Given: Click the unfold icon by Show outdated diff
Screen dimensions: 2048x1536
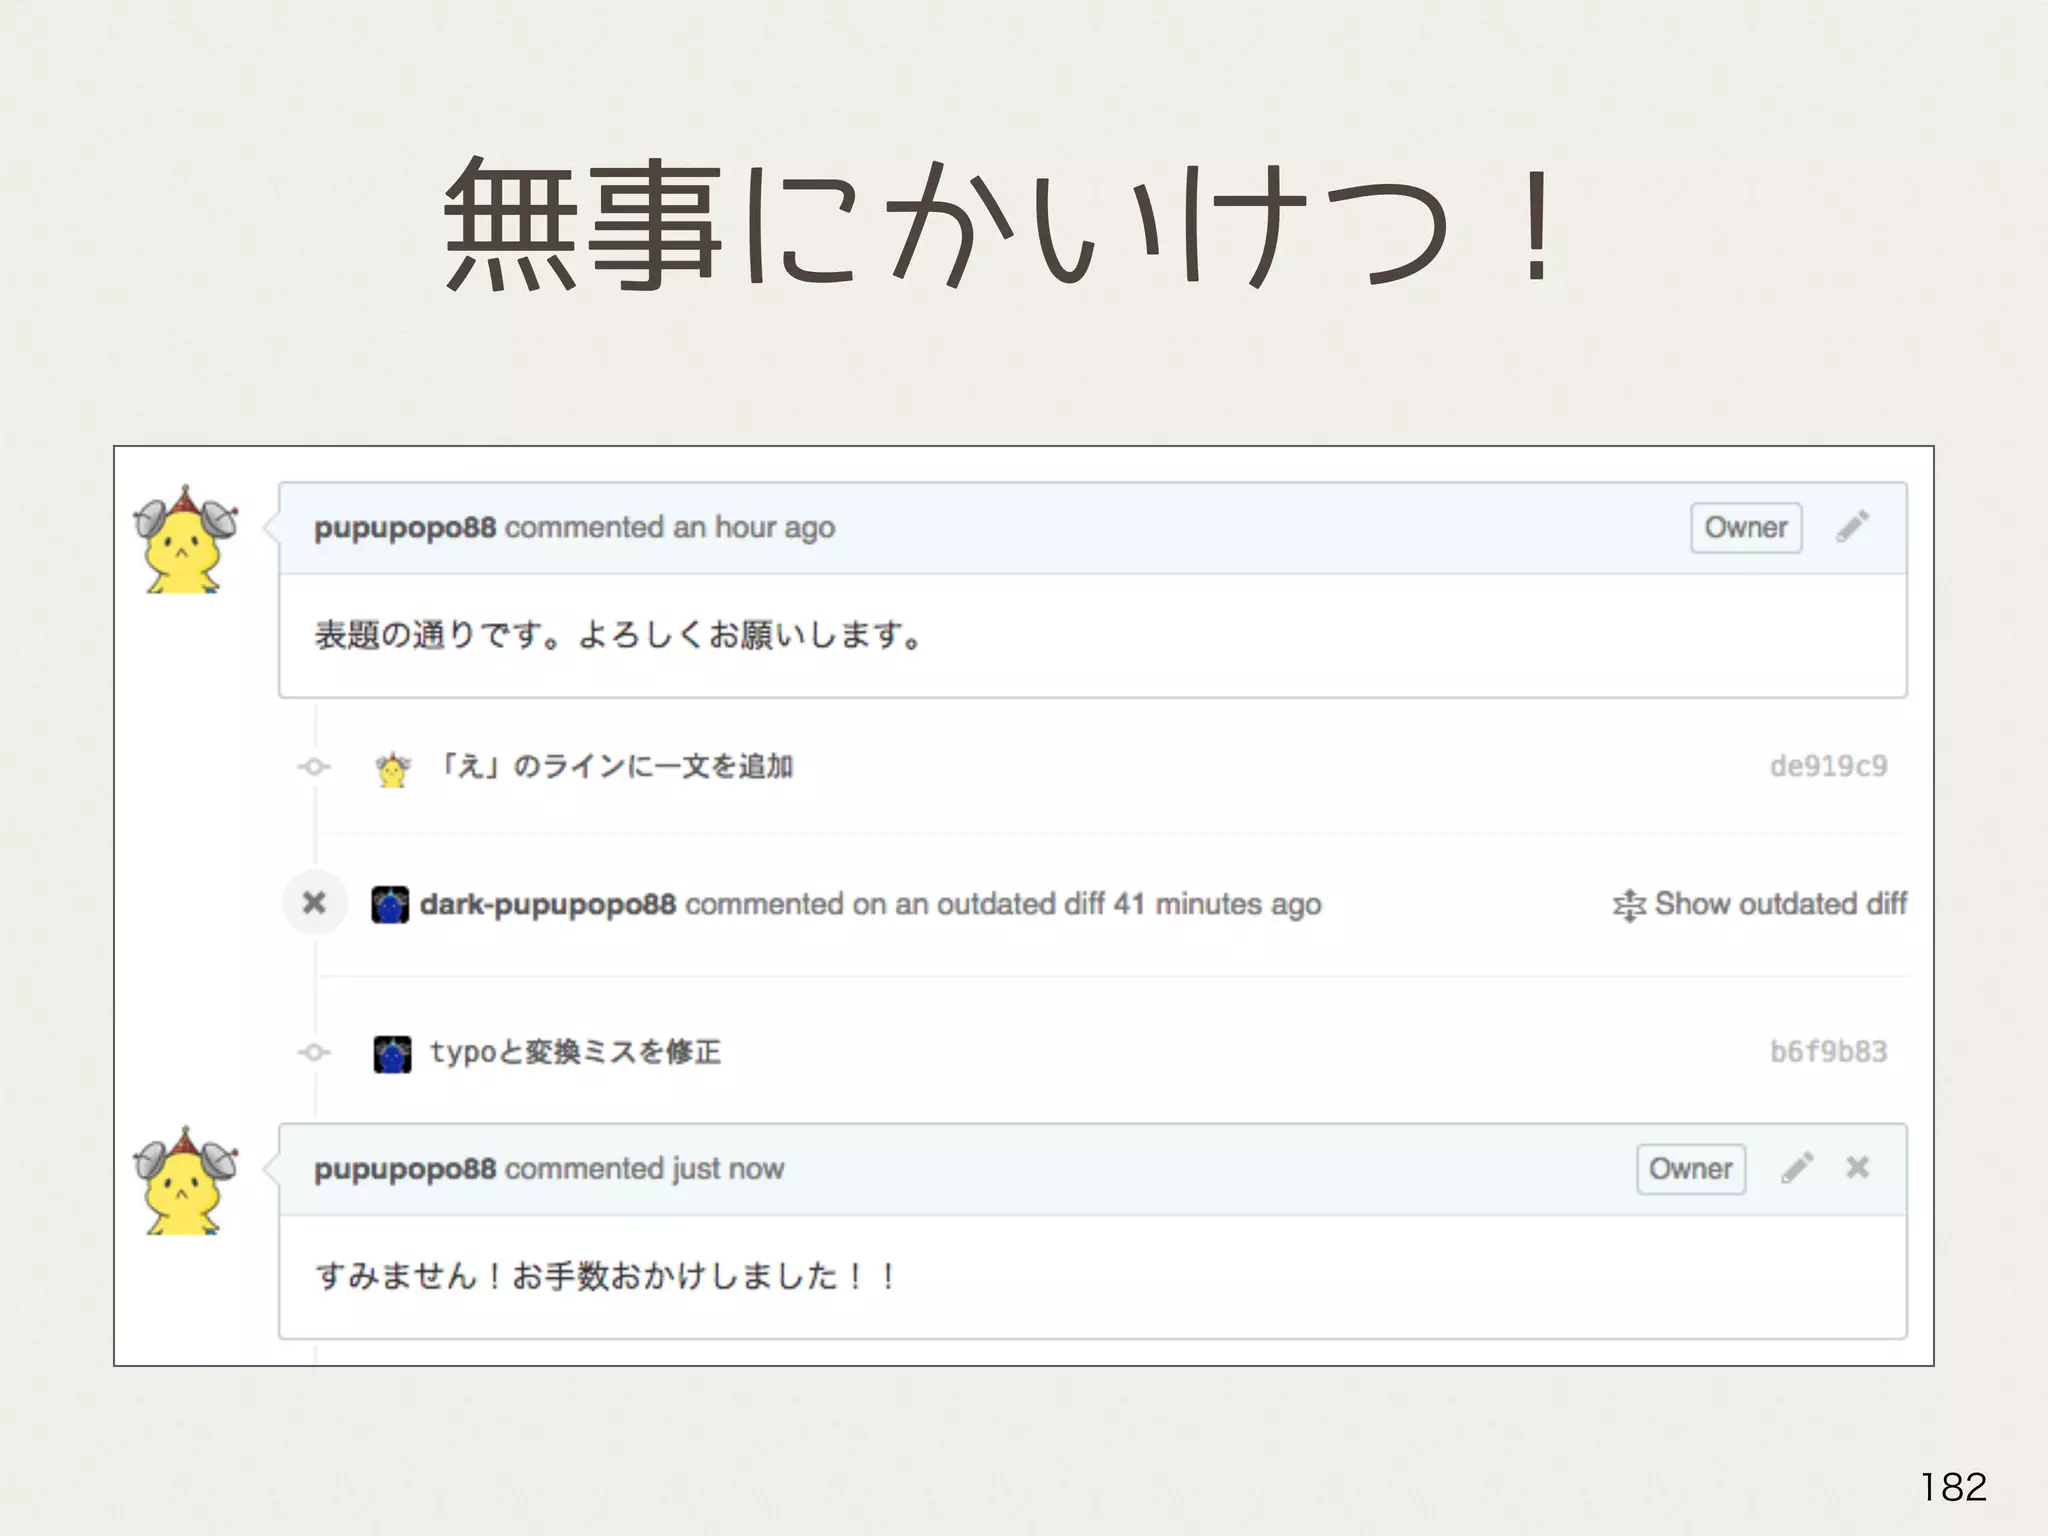Looking at the screenshot, I should pos(1628,905).
